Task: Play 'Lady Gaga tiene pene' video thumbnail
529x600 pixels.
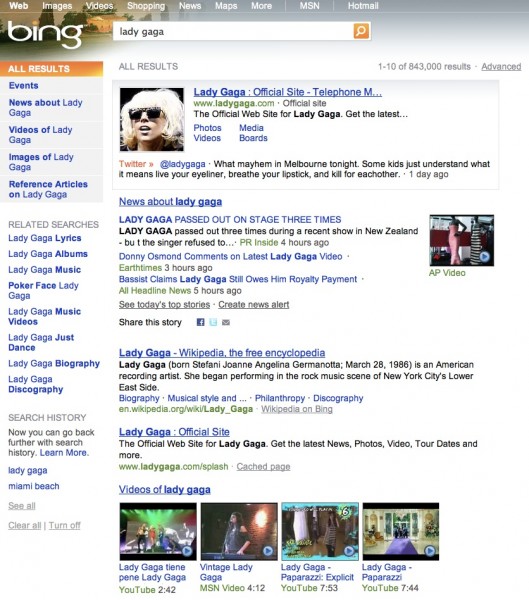Action: click(x=158, y=532)
